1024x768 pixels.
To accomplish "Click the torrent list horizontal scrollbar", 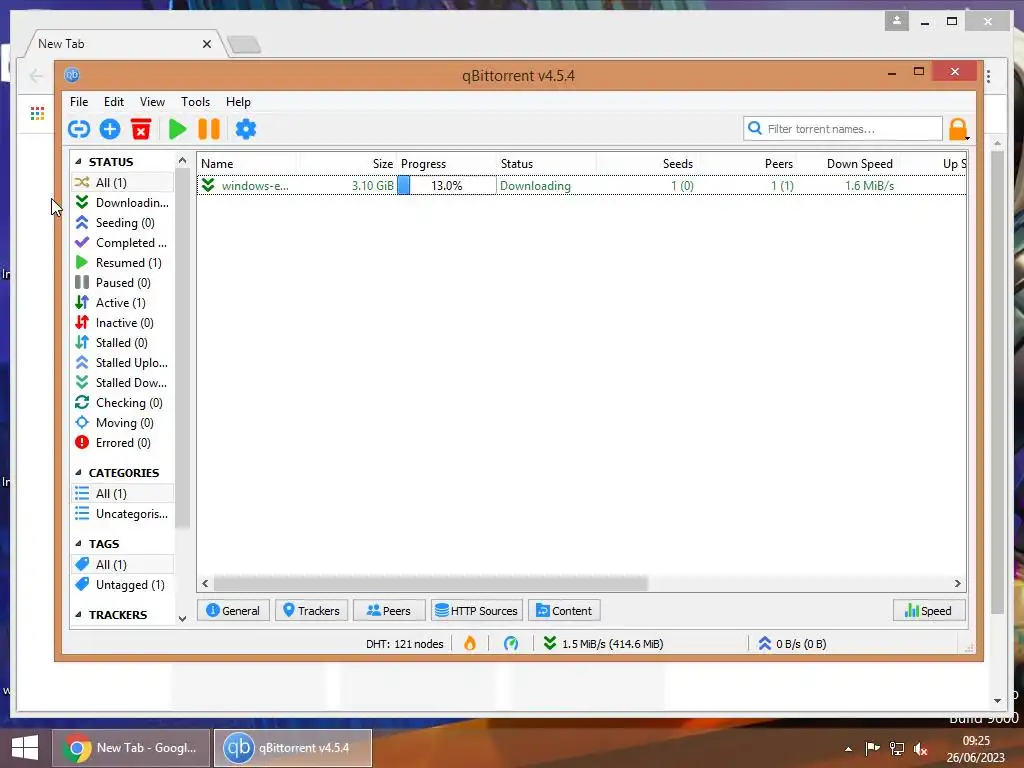I will (x=430, y=583).
